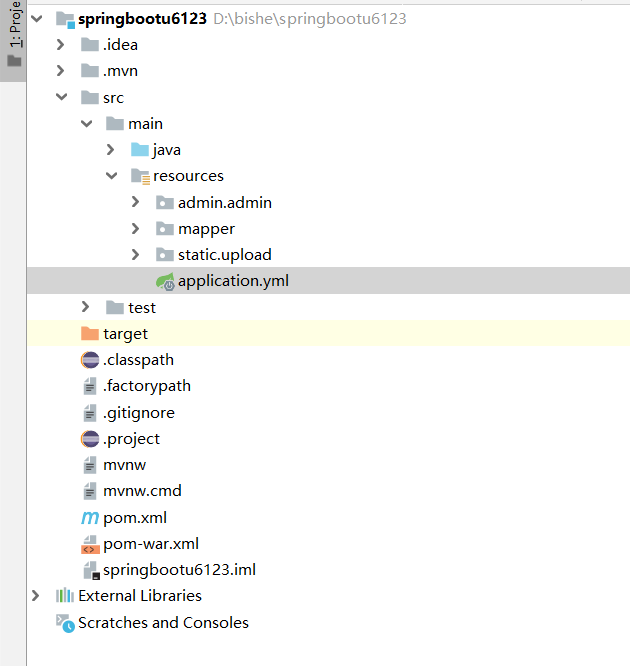Click the blue java source folder icon
This screenshot has height=666, width=630.
[140, 150]
